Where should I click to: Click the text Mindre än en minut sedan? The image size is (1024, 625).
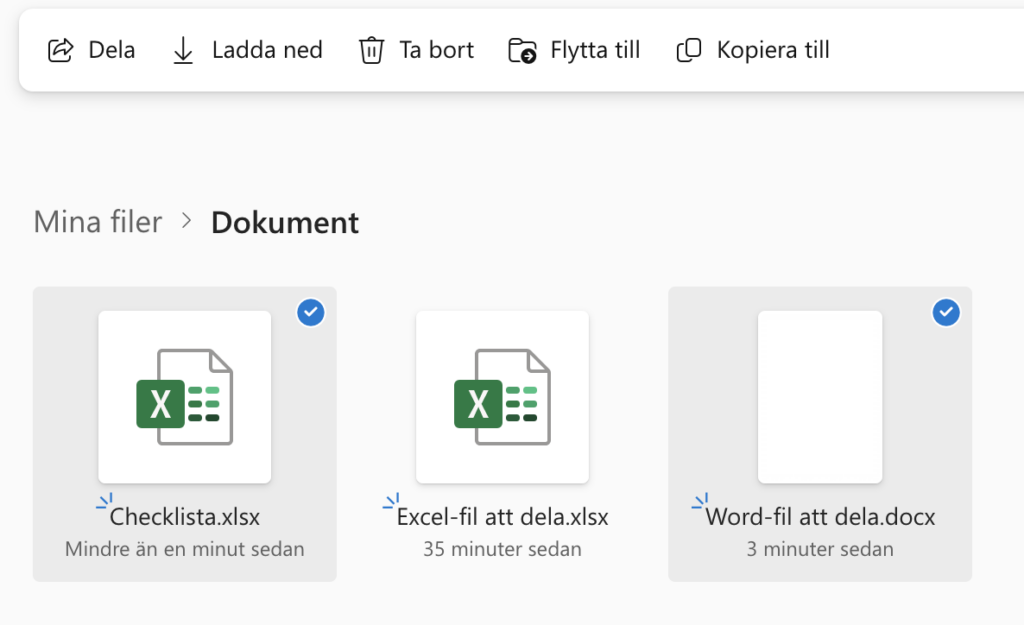click(185, 549)
